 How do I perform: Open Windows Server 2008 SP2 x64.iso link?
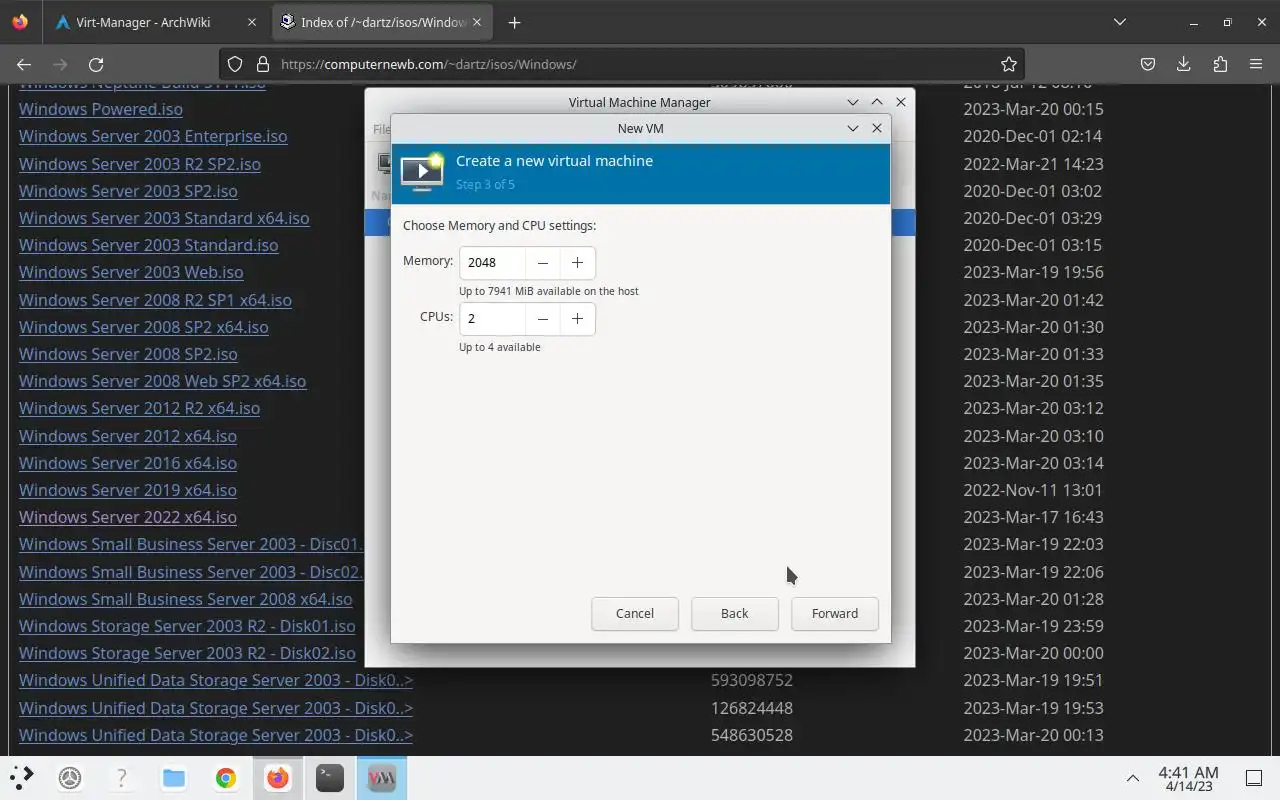coord(144,327)
